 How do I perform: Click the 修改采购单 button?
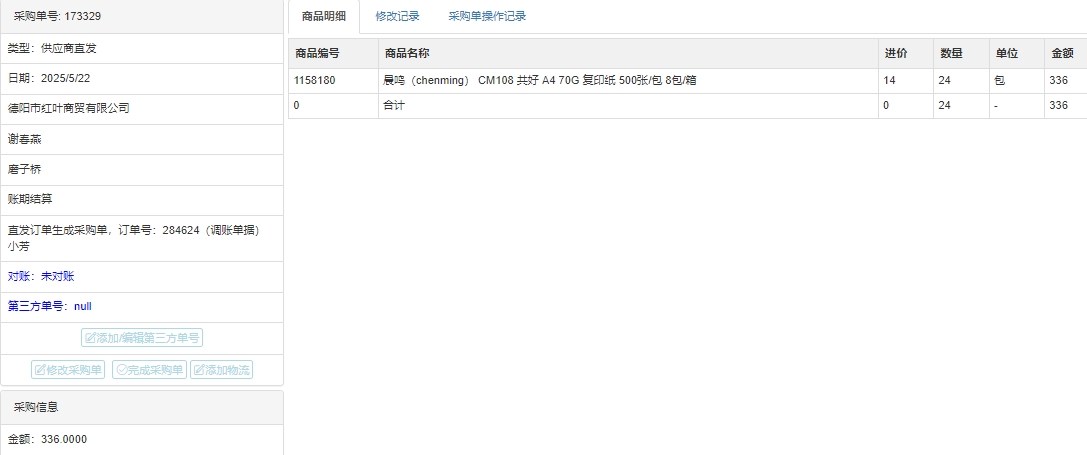[x=68, y=370]
